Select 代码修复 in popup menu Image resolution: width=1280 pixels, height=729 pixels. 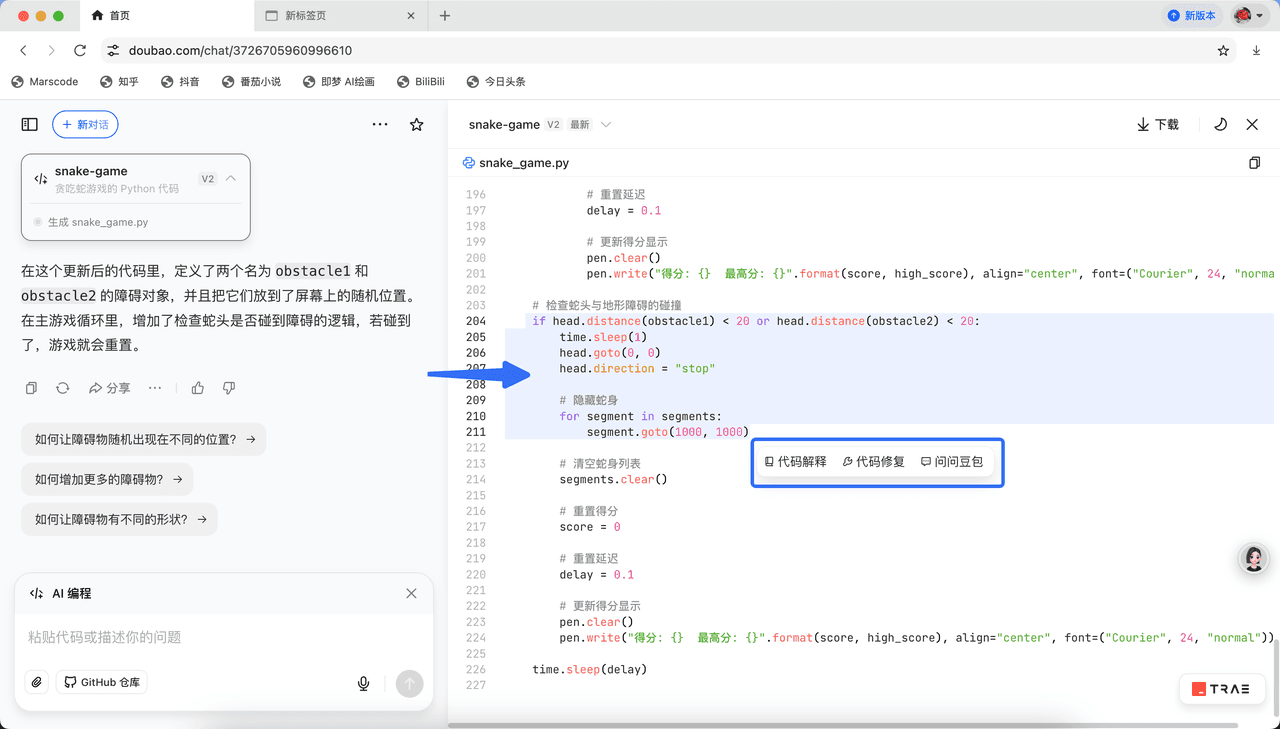point(874,462)
